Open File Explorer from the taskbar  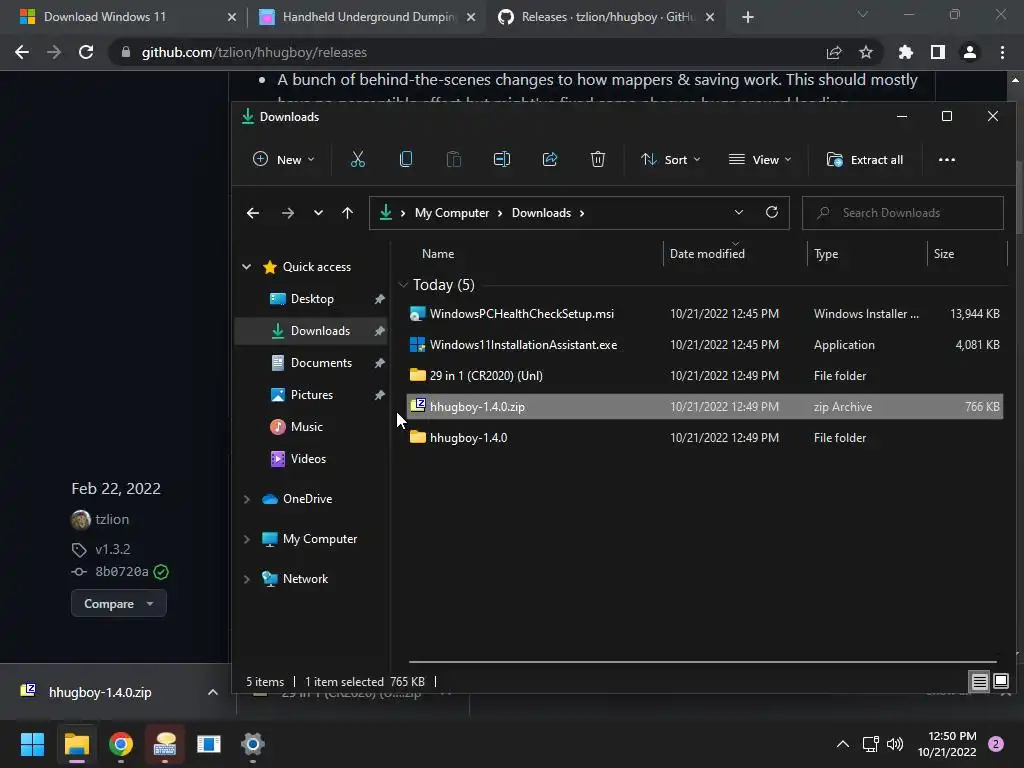(76, 744)
